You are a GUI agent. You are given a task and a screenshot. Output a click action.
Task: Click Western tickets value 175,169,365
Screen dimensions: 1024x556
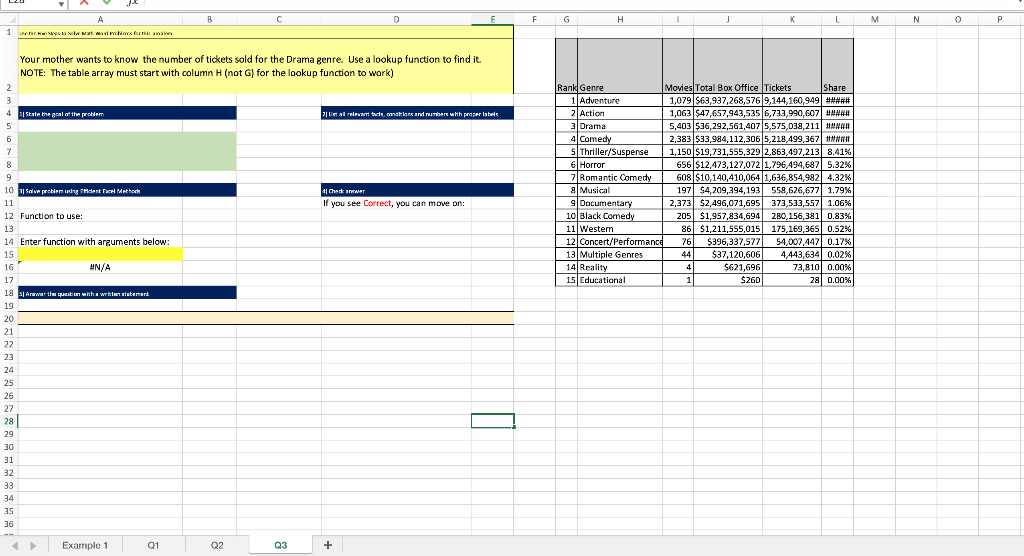coord(792,229)
